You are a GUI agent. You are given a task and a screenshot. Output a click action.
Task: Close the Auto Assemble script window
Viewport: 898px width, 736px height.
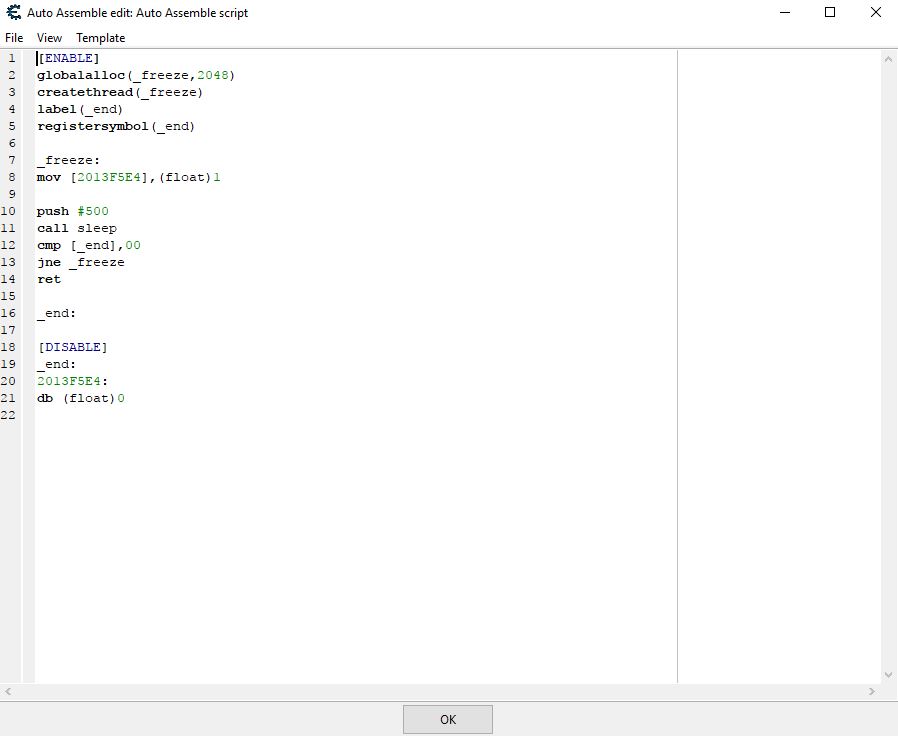(x=875, y=13)
